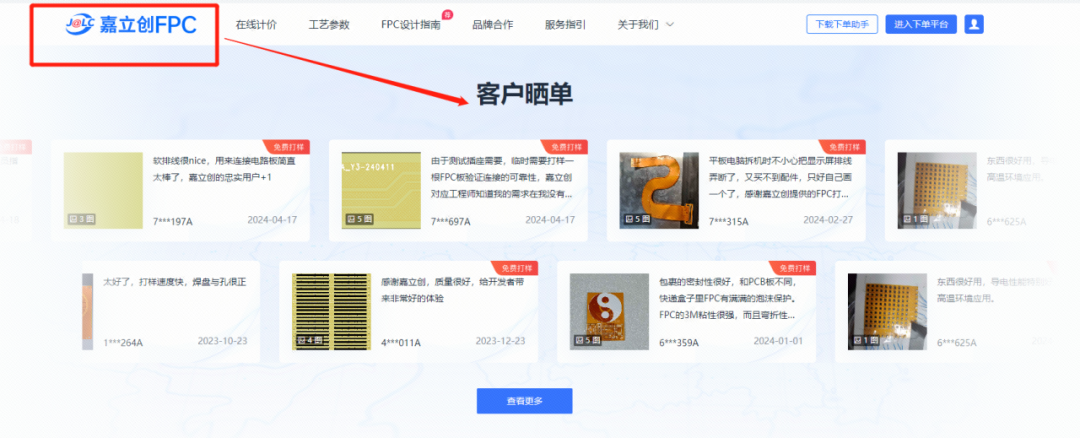Open the user account avatar icon
This screenshot has width=1080, height=438.
[x=974, y=24]
